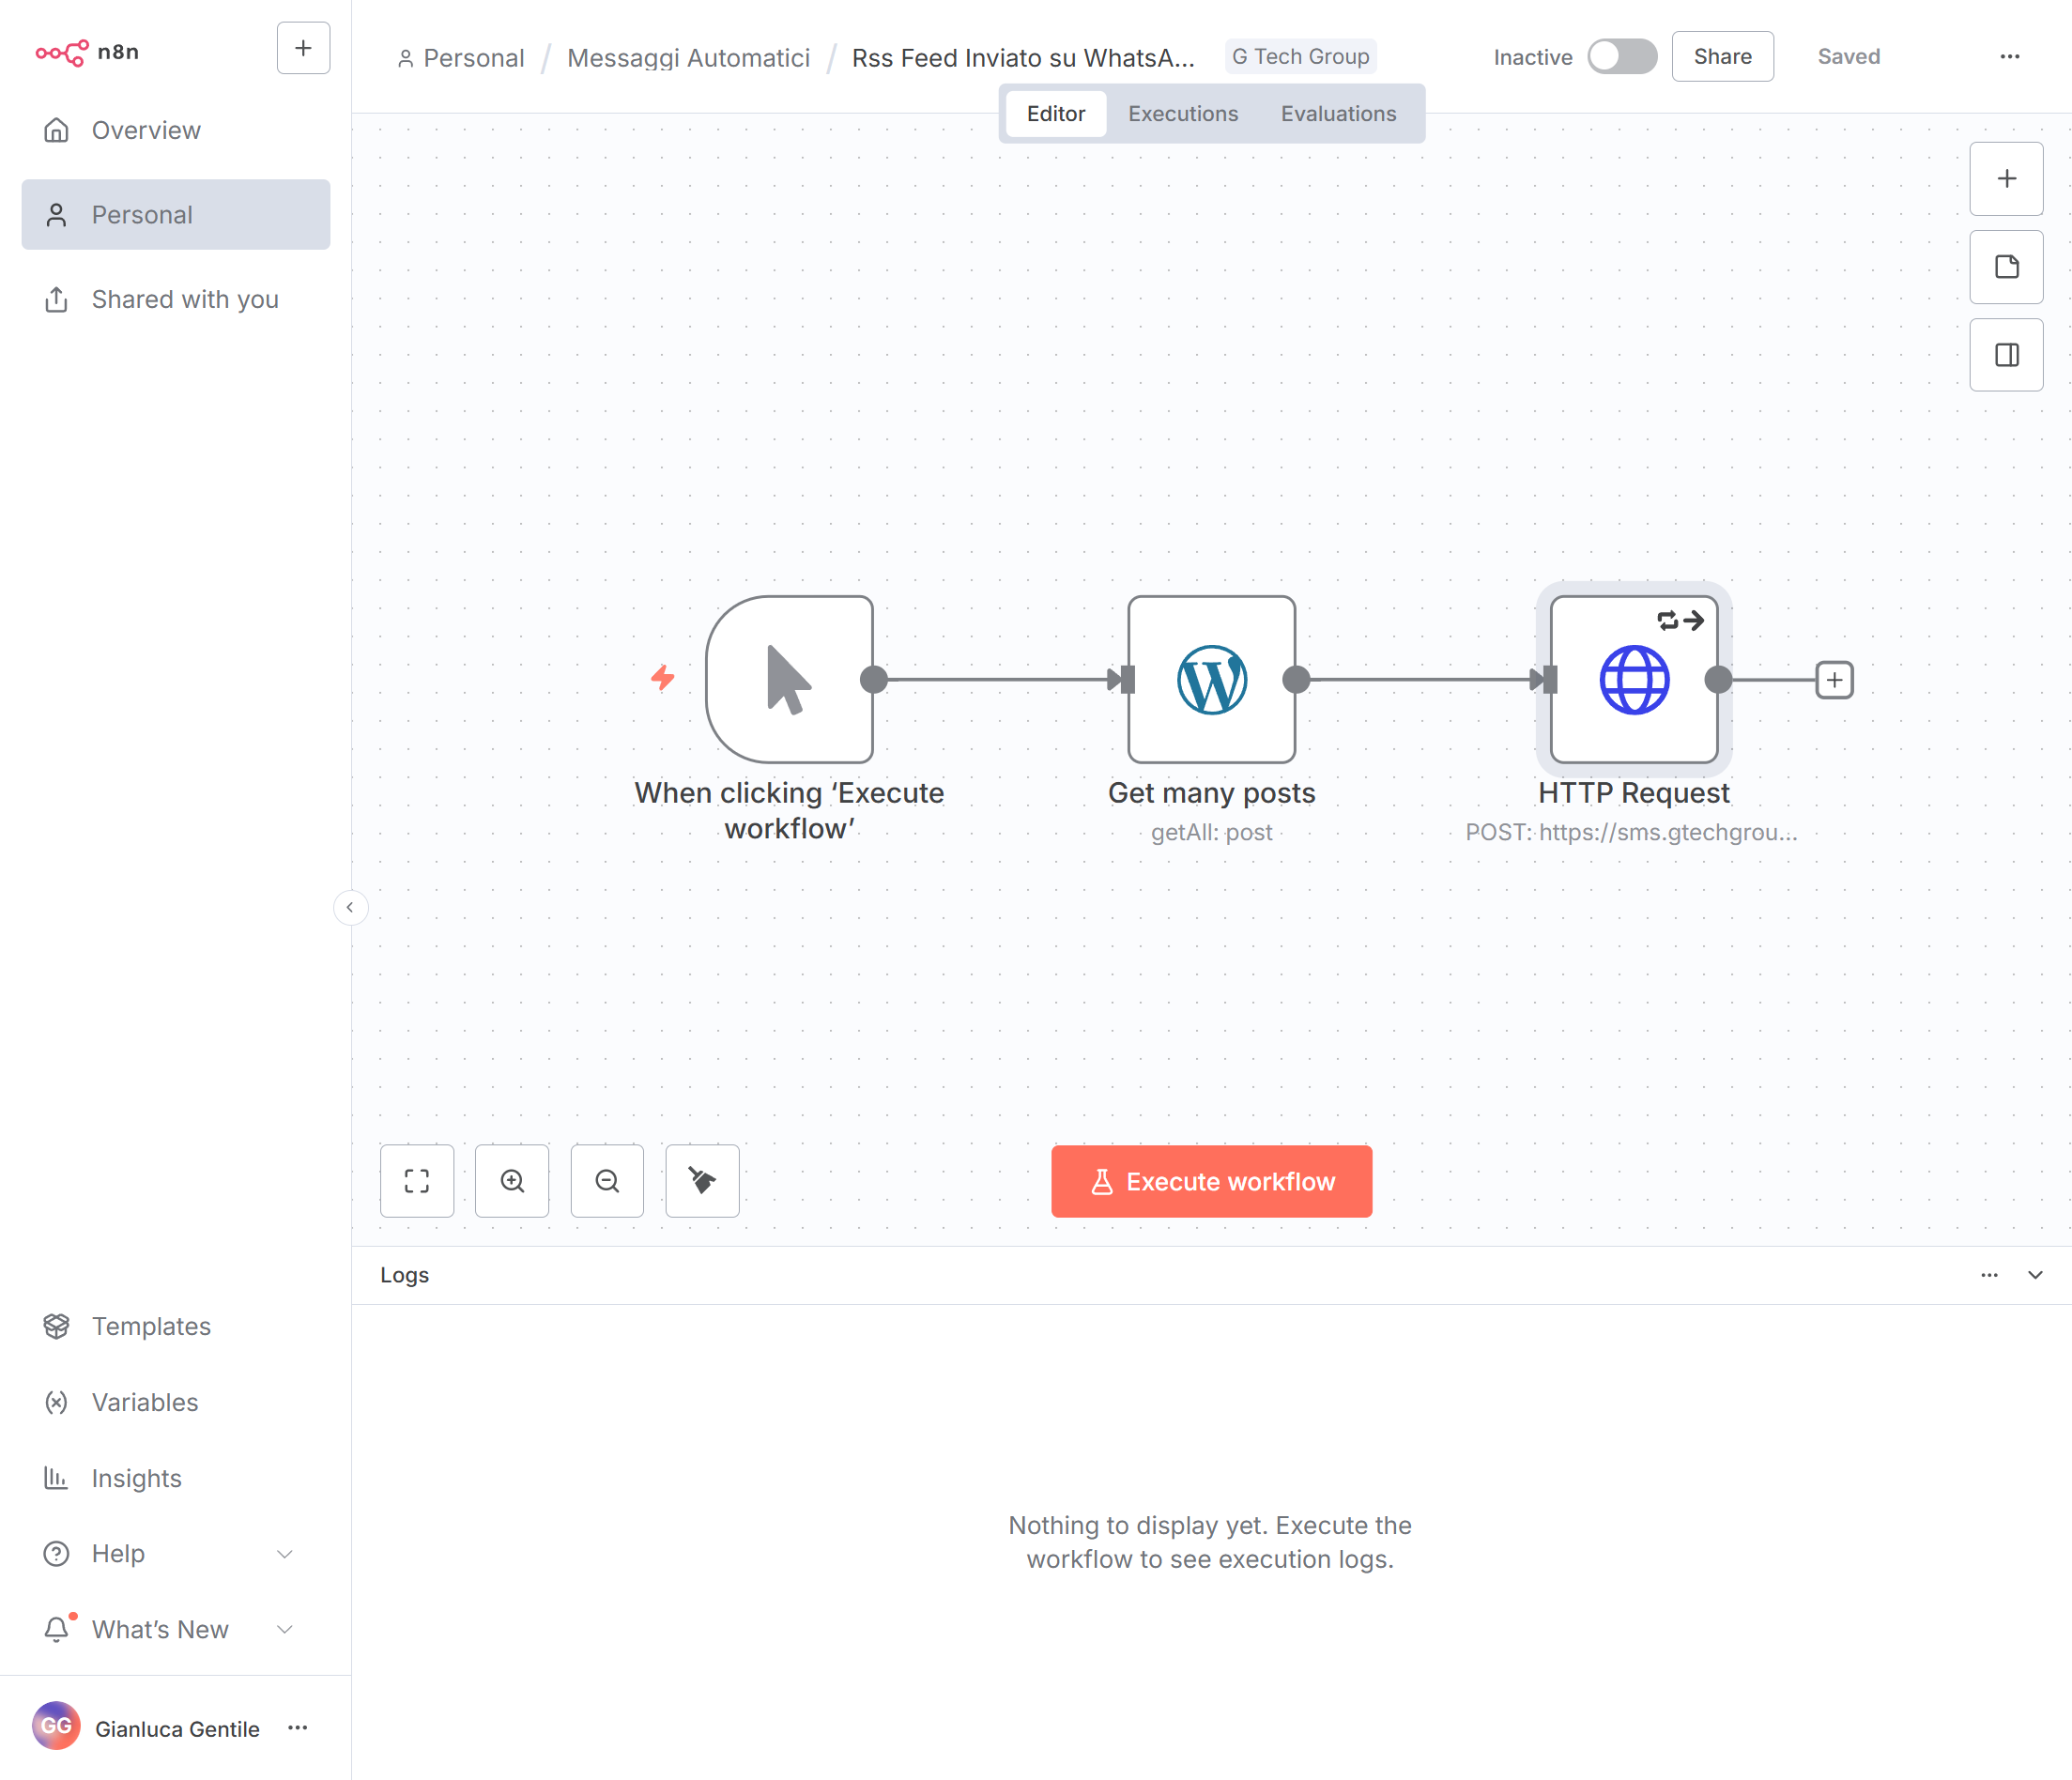Screen dimensions: 2072x1780
Task: Expand the What's New section
Action: pos(284,1630)
